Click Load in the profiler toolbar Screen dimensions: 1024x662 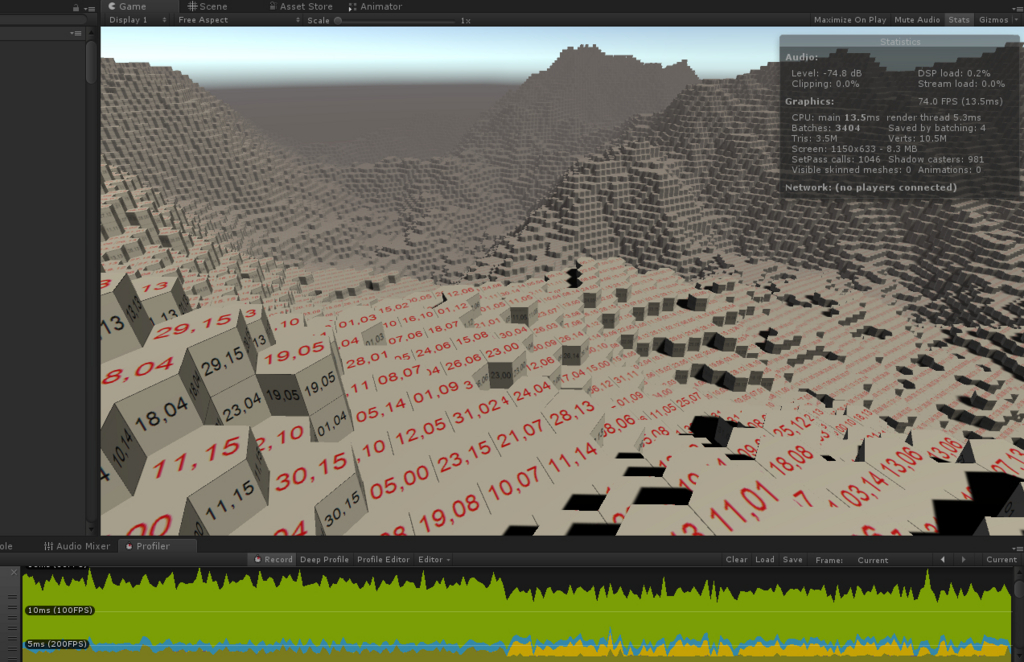click(x=765, y=560)
